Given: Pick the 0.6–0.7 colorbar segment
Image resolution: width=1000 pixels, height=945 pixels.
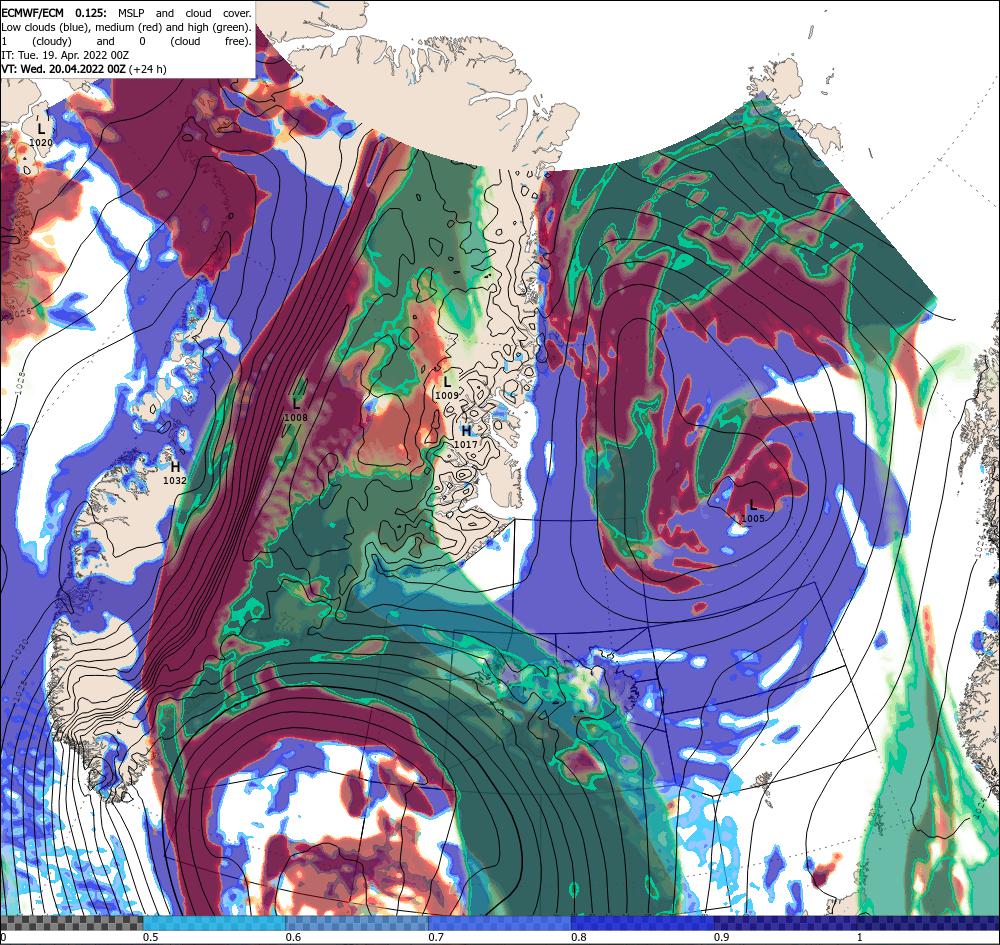Looking at the screenshot, I should click(357, 923).
